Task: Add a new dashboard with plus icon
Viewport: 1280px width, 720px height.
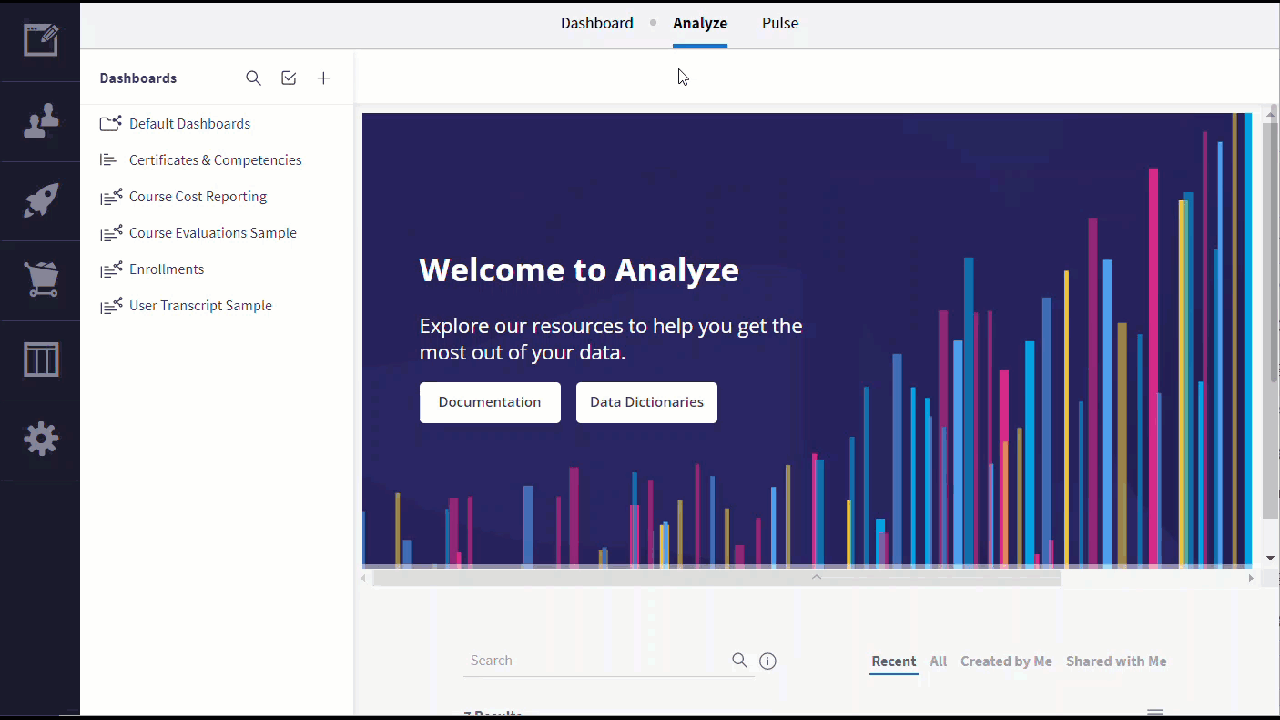Action: [323, 78]
